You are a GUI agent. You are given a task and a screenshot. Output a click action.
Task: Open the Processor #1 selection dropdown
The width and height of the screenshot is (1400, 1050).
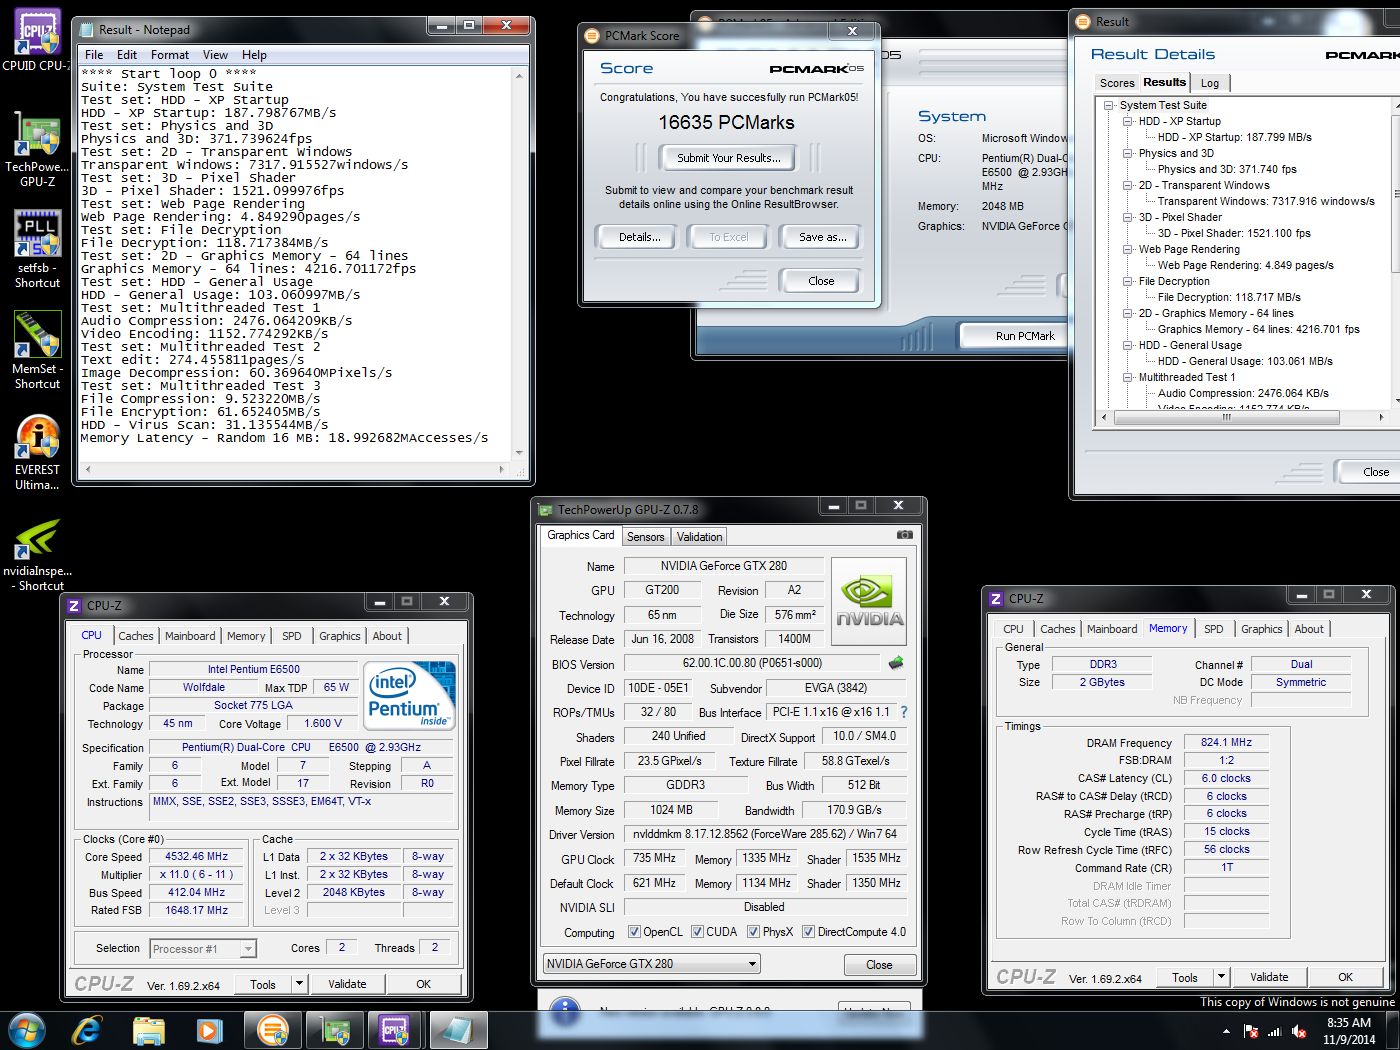pos(203,948)
